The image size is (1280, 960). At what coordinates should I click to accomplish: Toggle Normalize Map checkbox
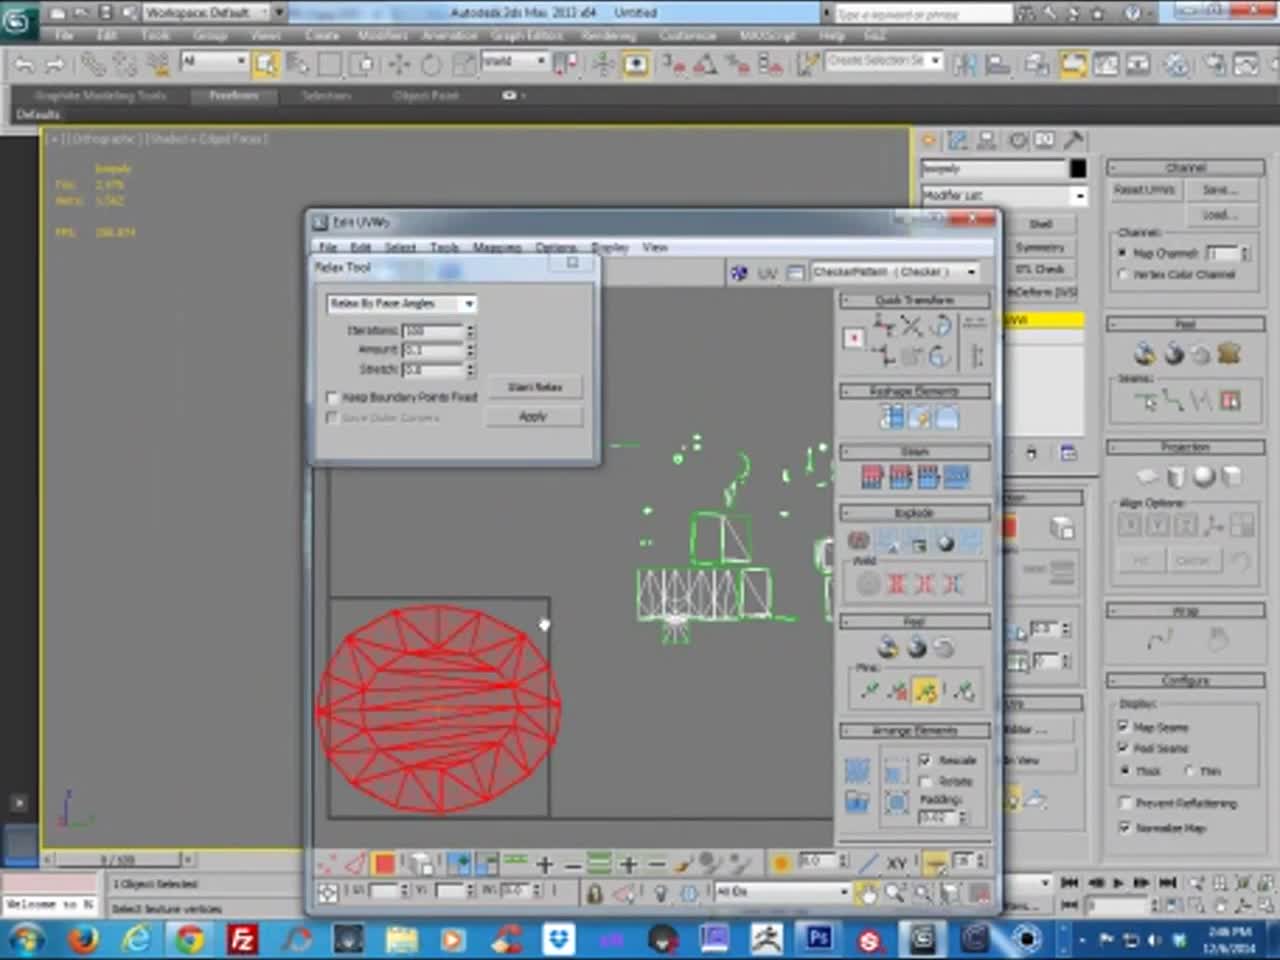point(1124,827)
